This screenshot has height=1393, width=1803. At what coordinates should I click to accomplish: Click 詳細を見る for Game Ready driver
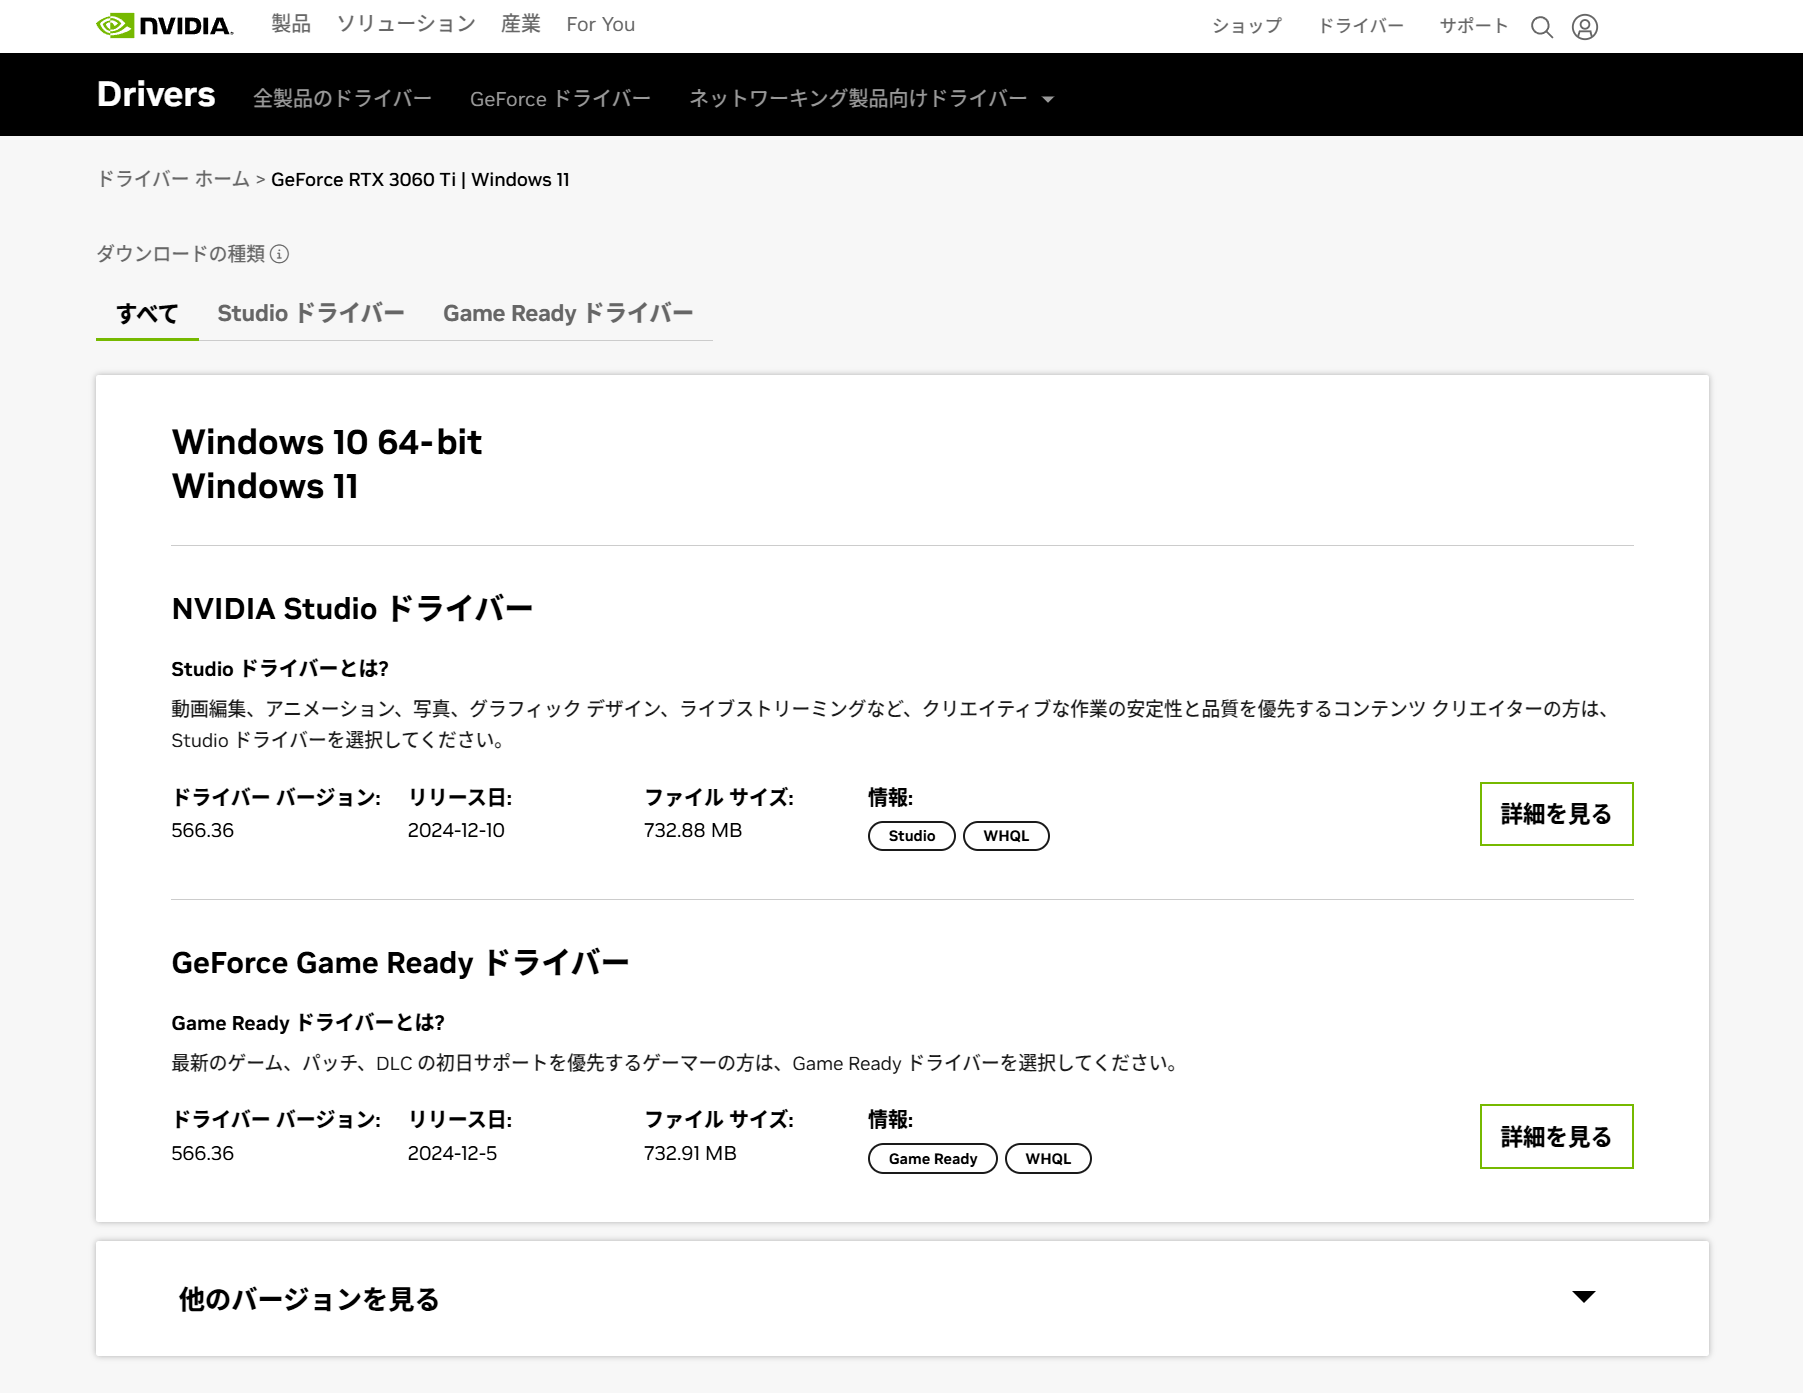point(1556,1136)
